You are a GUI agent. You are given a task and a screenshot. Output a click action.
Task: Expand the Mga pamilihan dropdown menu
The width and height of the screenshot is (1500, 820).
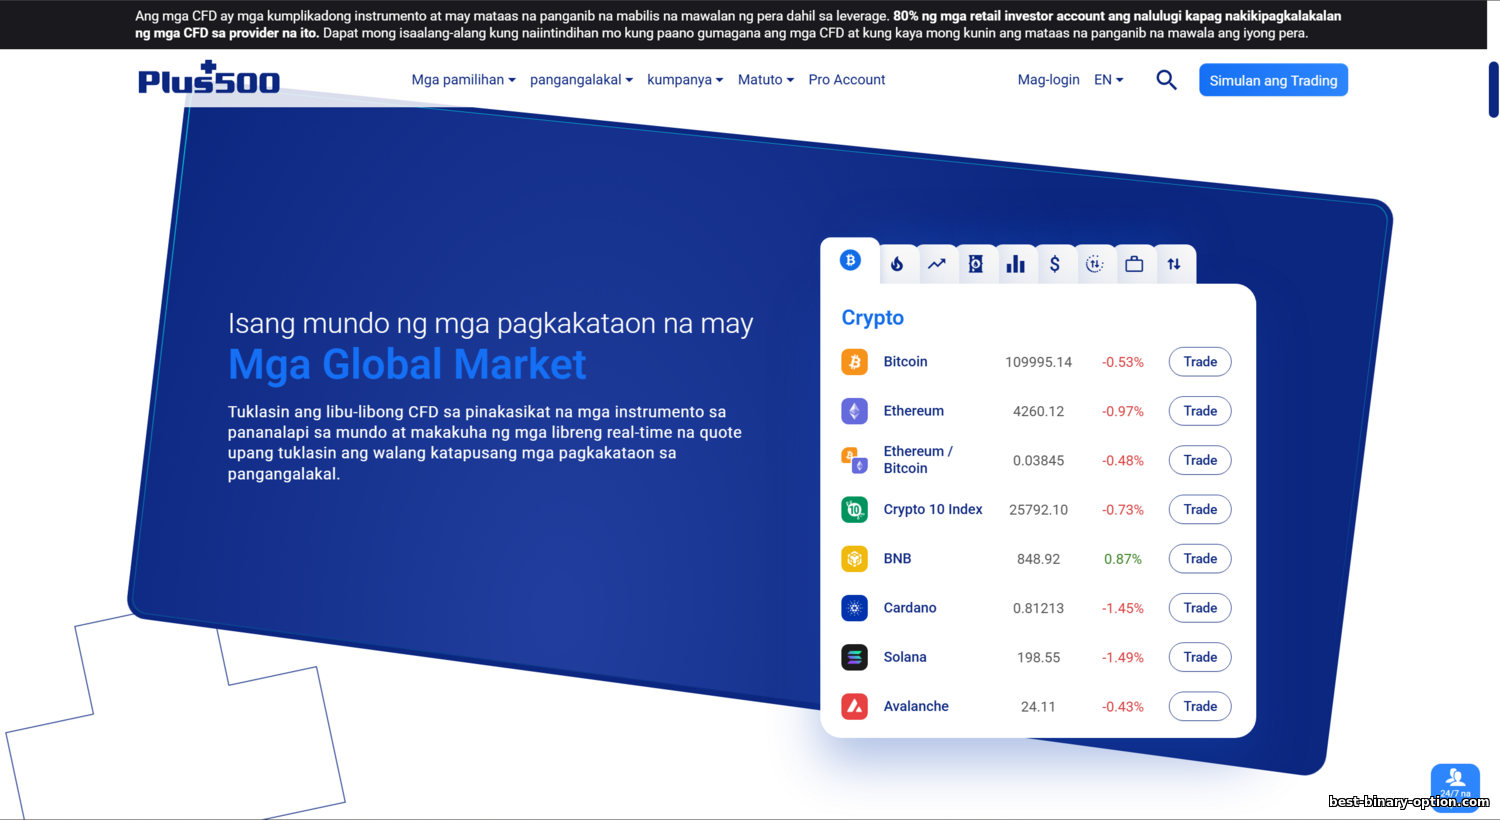click(x=463, y=80)
